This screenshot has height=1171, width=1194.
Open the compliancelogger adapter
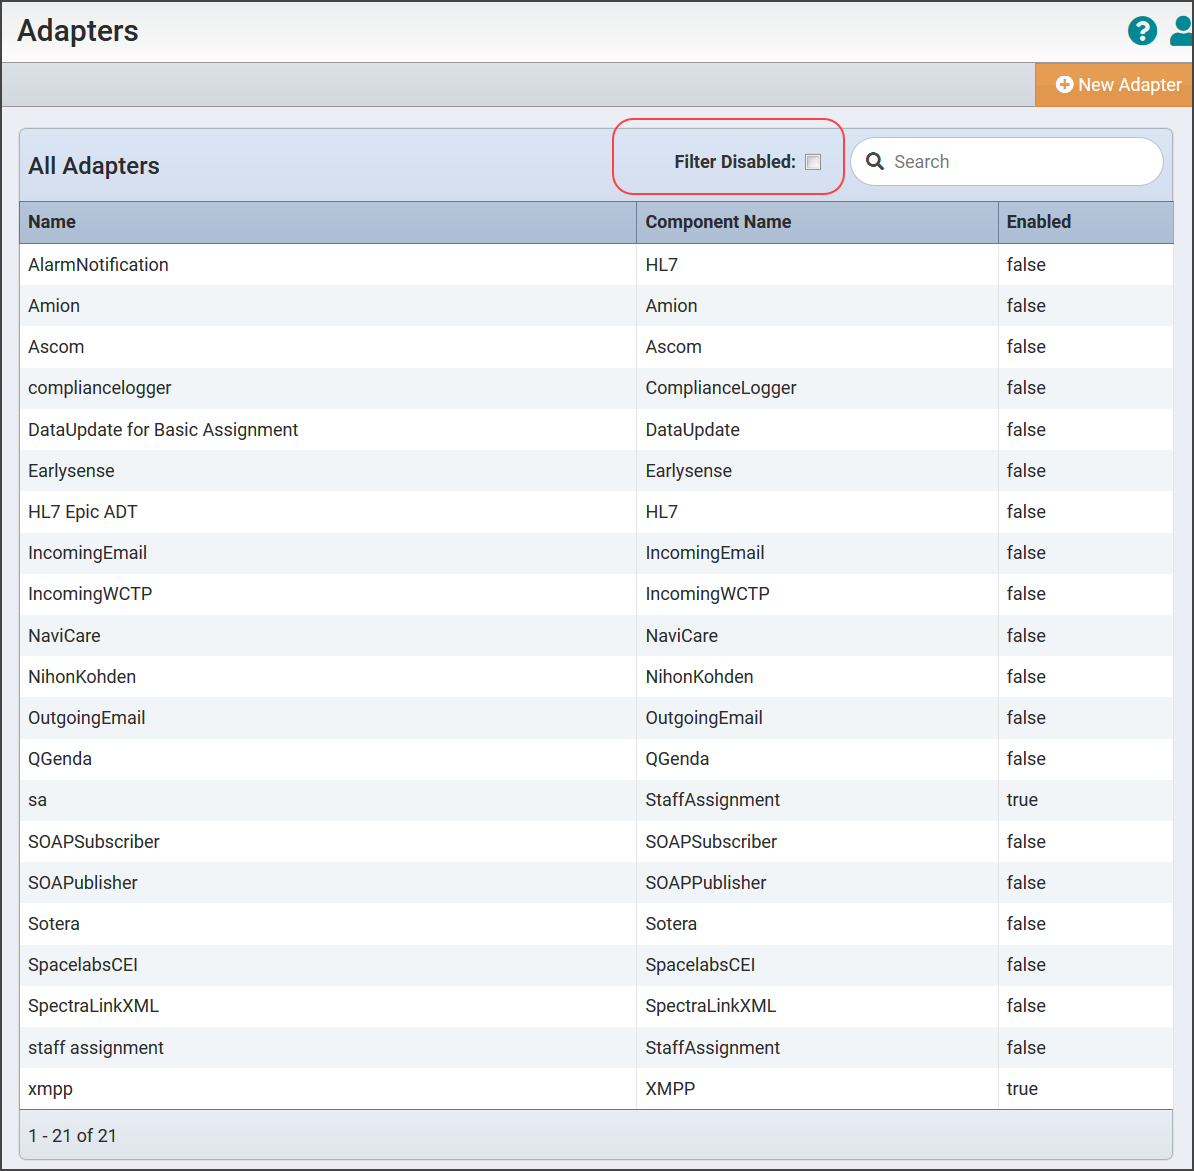100,388
